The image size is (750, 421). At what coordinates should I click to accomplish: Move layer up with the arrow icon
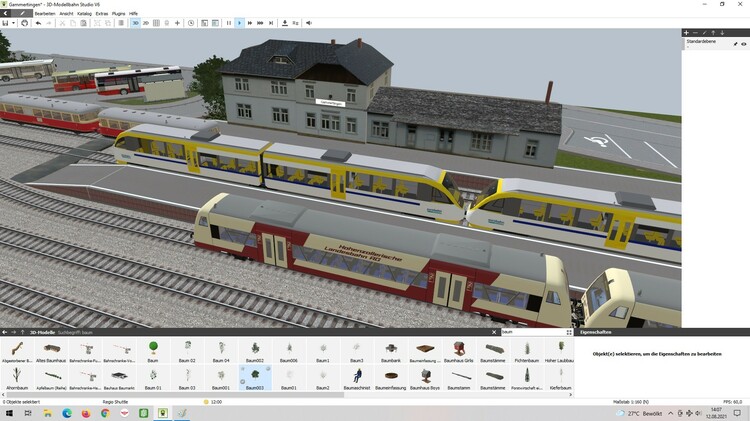[x=713, y=33]
